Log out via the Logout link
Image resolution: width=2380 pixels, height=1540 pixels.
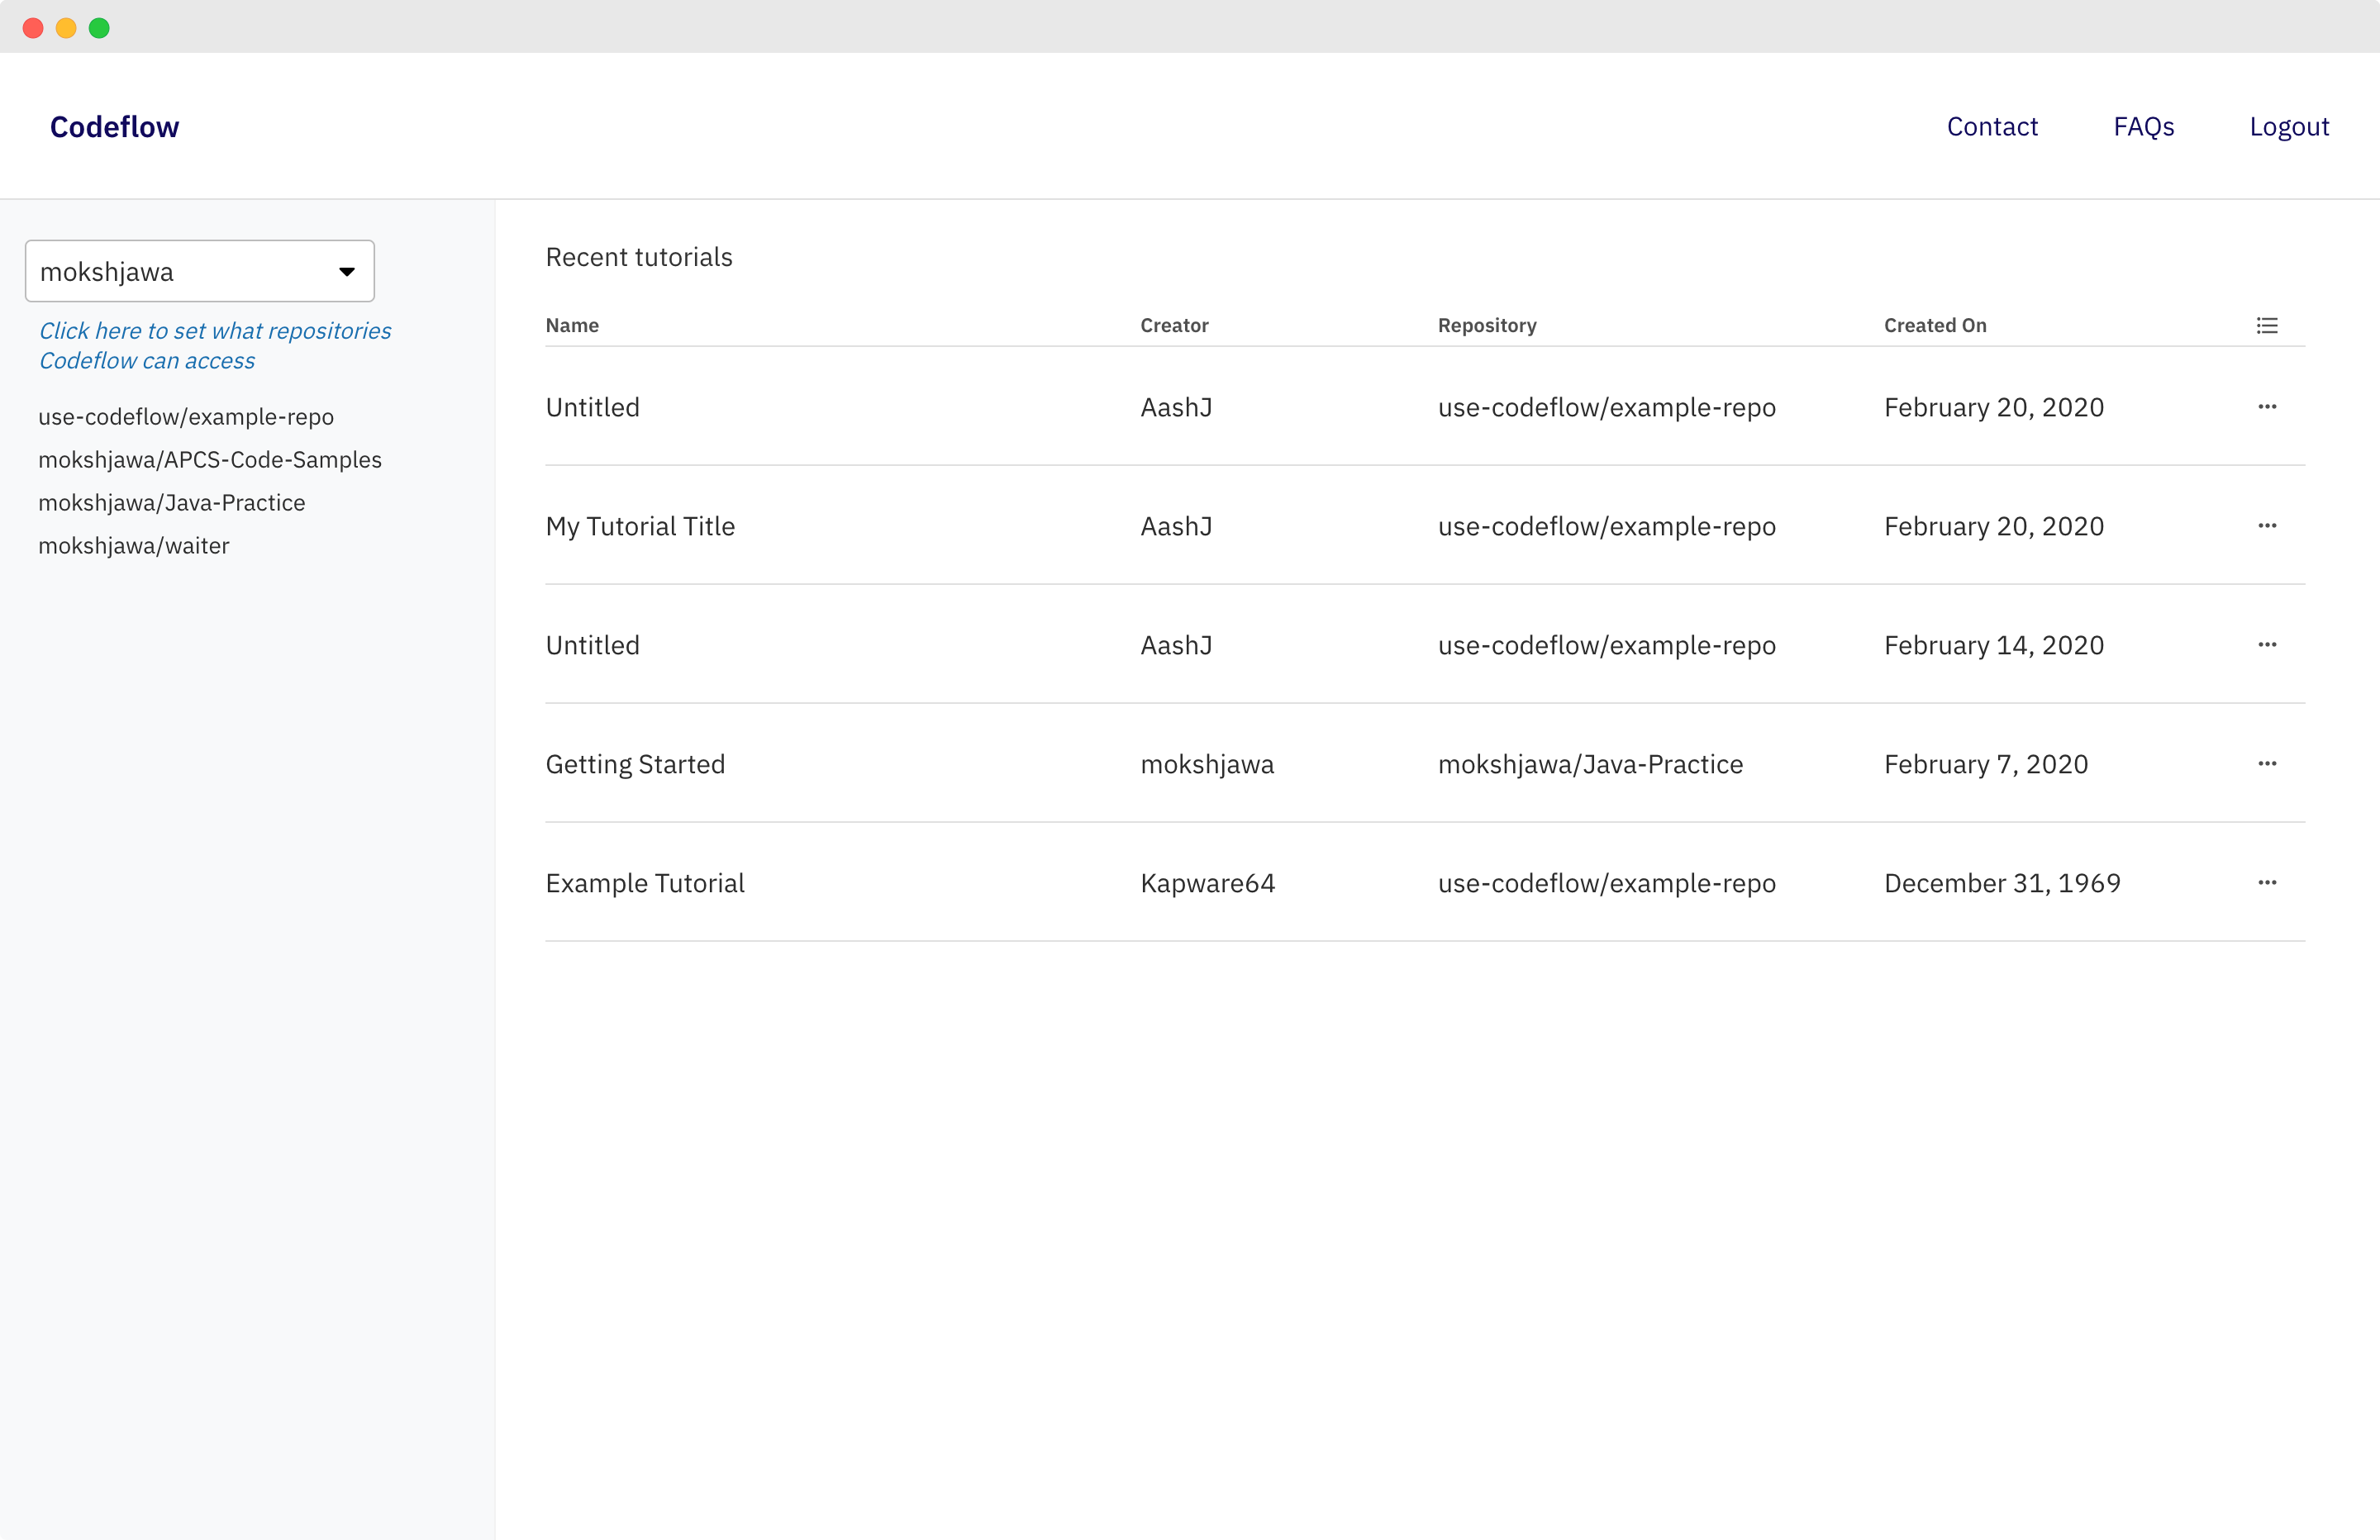coord(2289,127)
